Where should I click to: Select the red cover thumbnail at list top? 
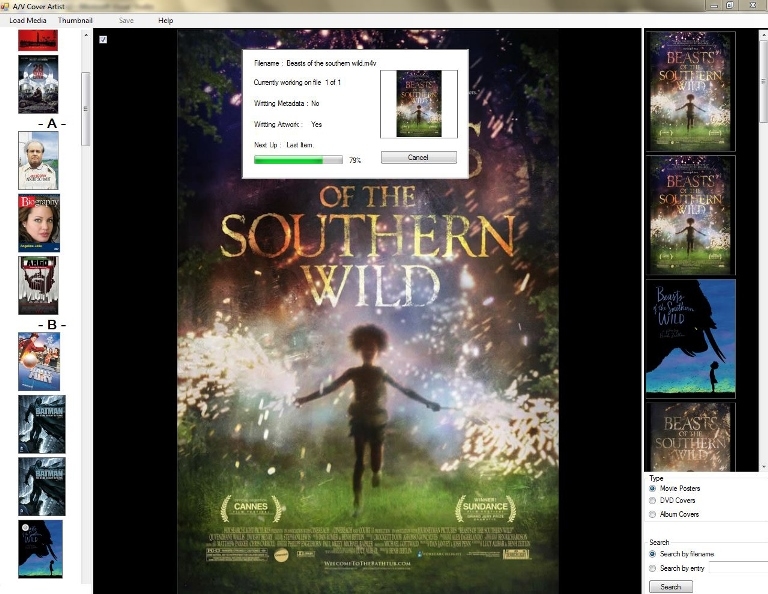tap(38, 40)
